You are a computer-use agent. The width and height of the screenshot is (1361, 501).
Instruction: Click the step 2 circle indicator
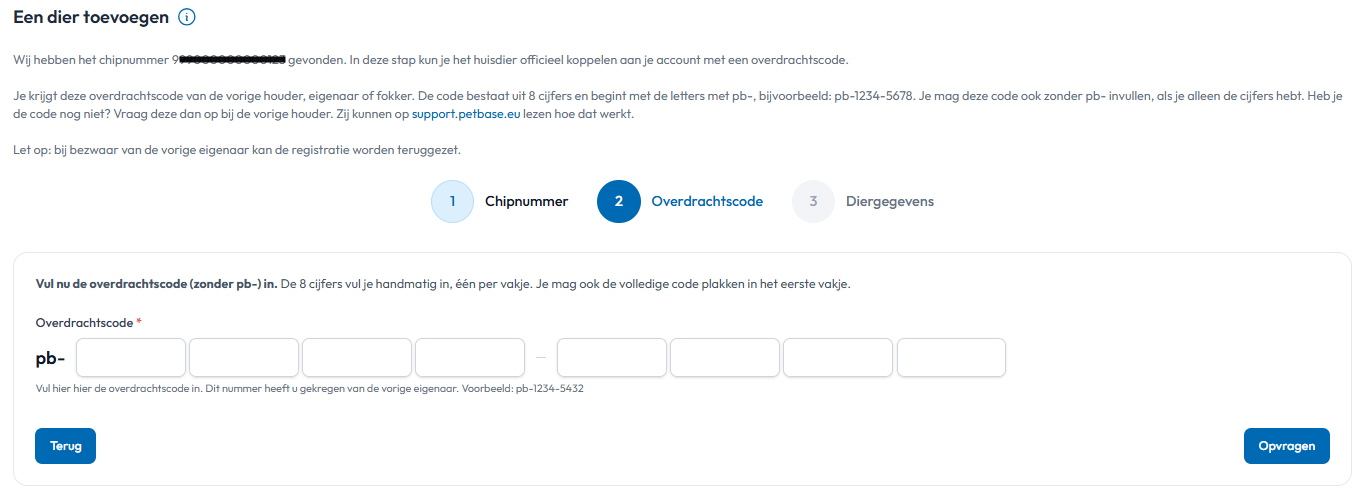tap(618, 201)
